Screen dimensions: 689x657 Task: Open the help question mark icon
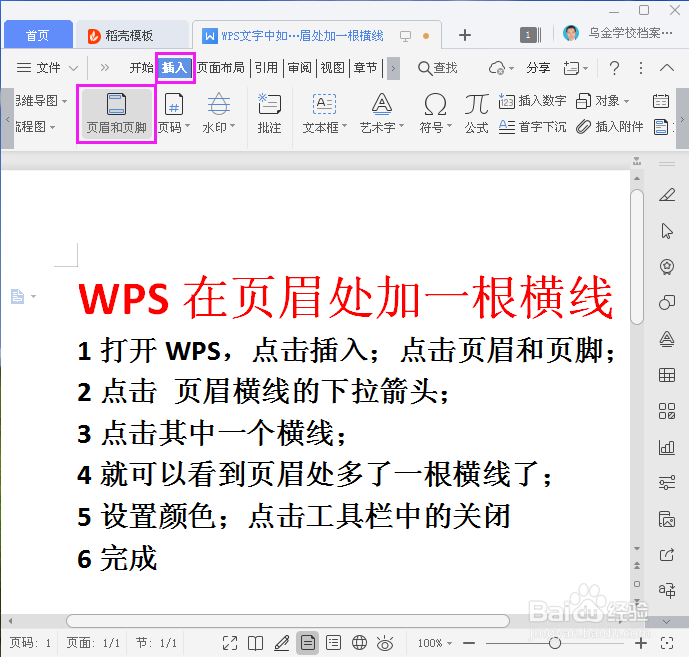[614, 68]
